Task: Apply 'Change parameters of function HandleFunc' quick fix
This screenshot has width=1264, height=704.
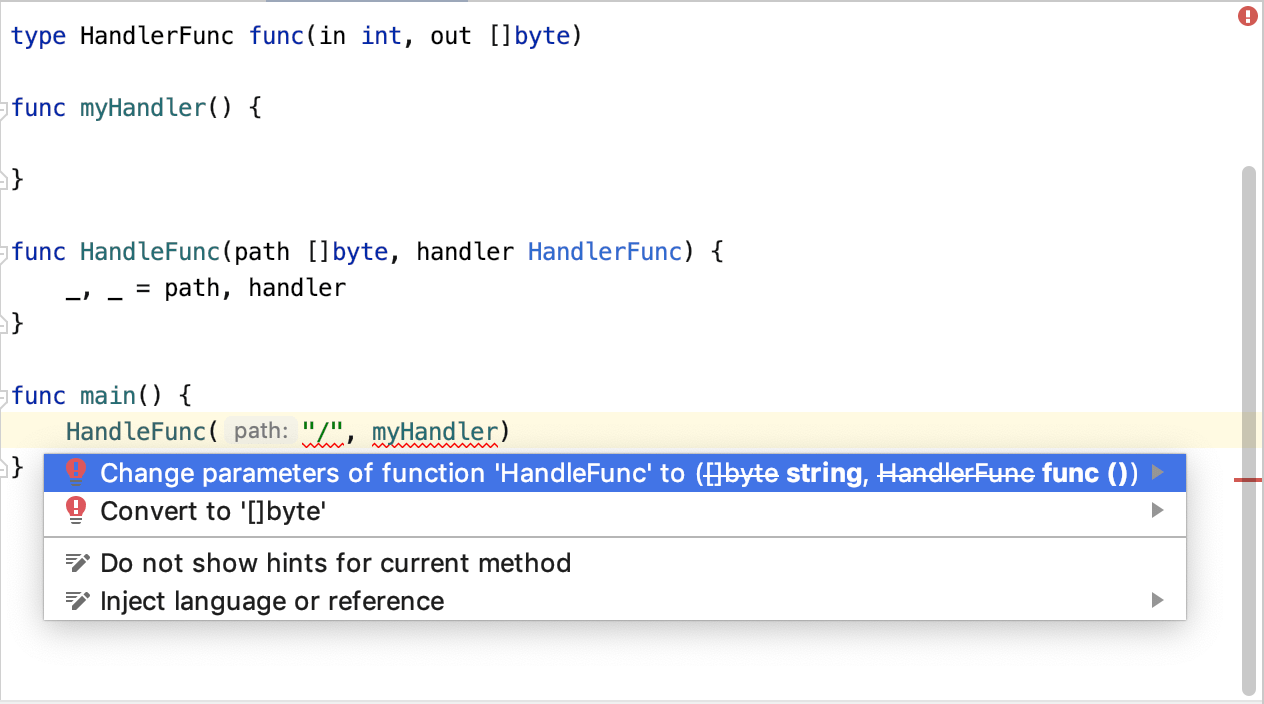Action: point(400,472)
